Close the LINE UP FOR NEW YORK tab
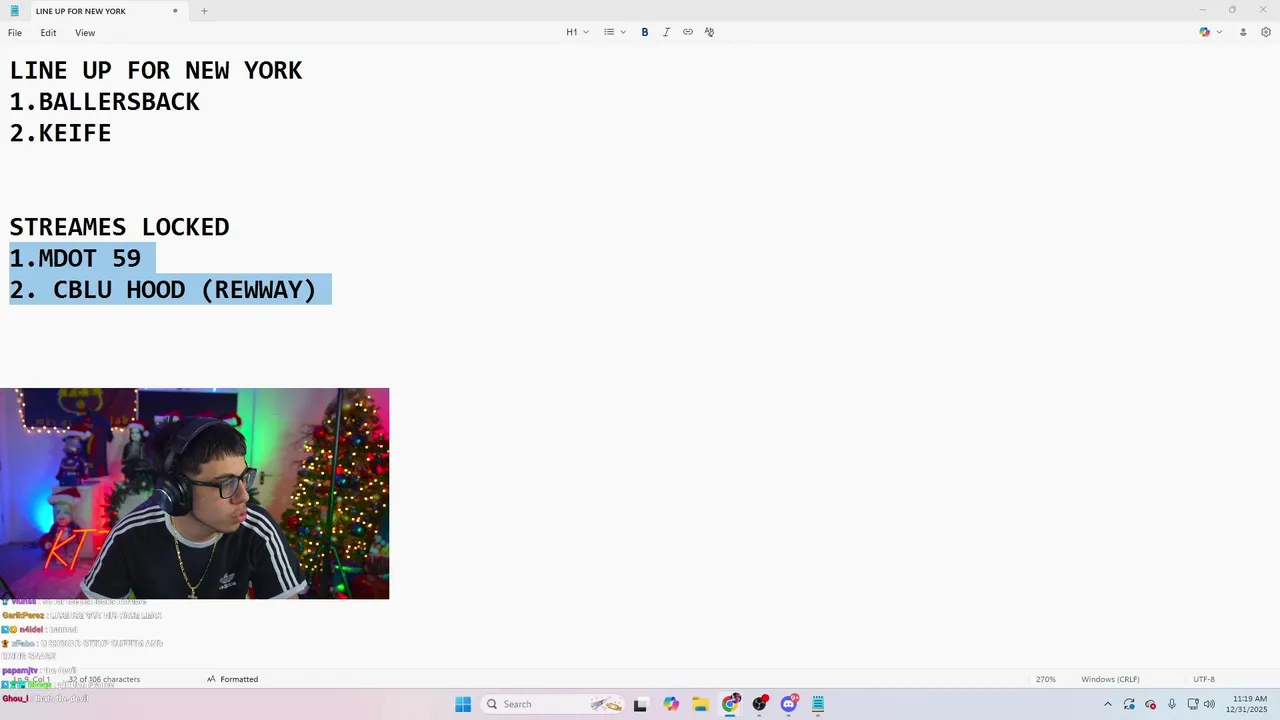1280x720 pixels. coord(175,11)
